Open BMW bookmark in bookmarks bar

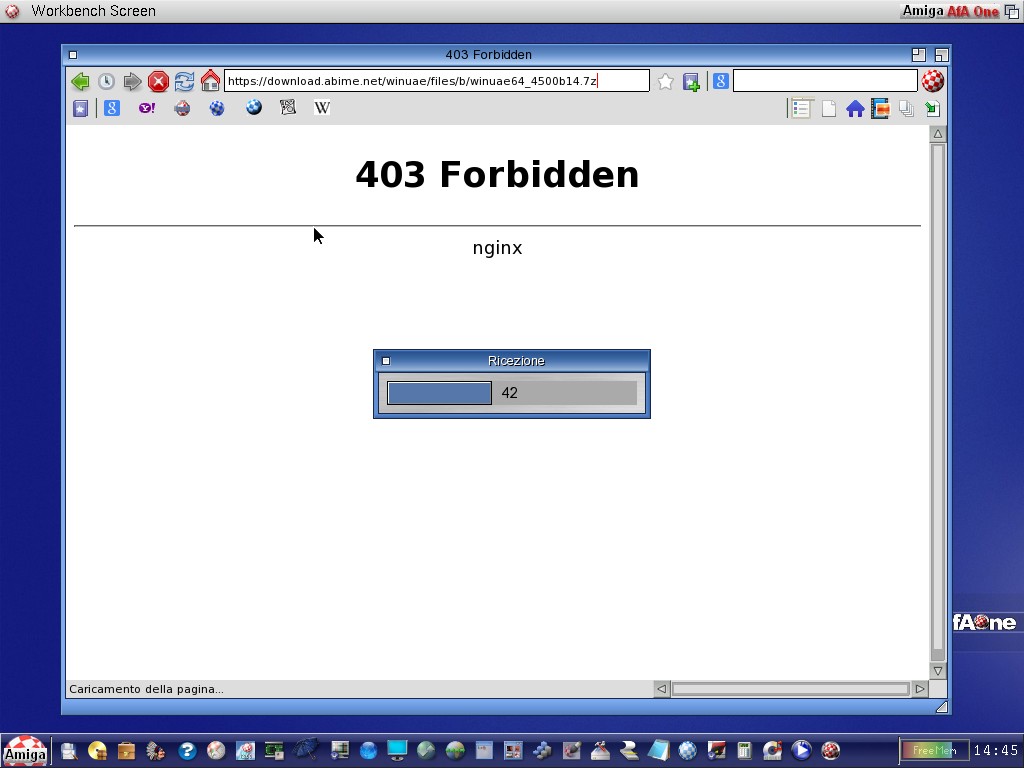pos(254,107)
